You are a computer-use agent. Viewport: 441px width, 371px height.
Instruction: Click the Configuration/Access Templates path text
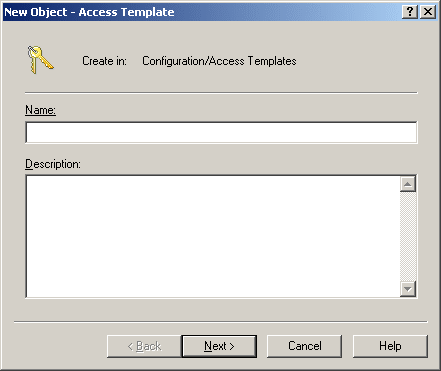click(x=219, y=61)
